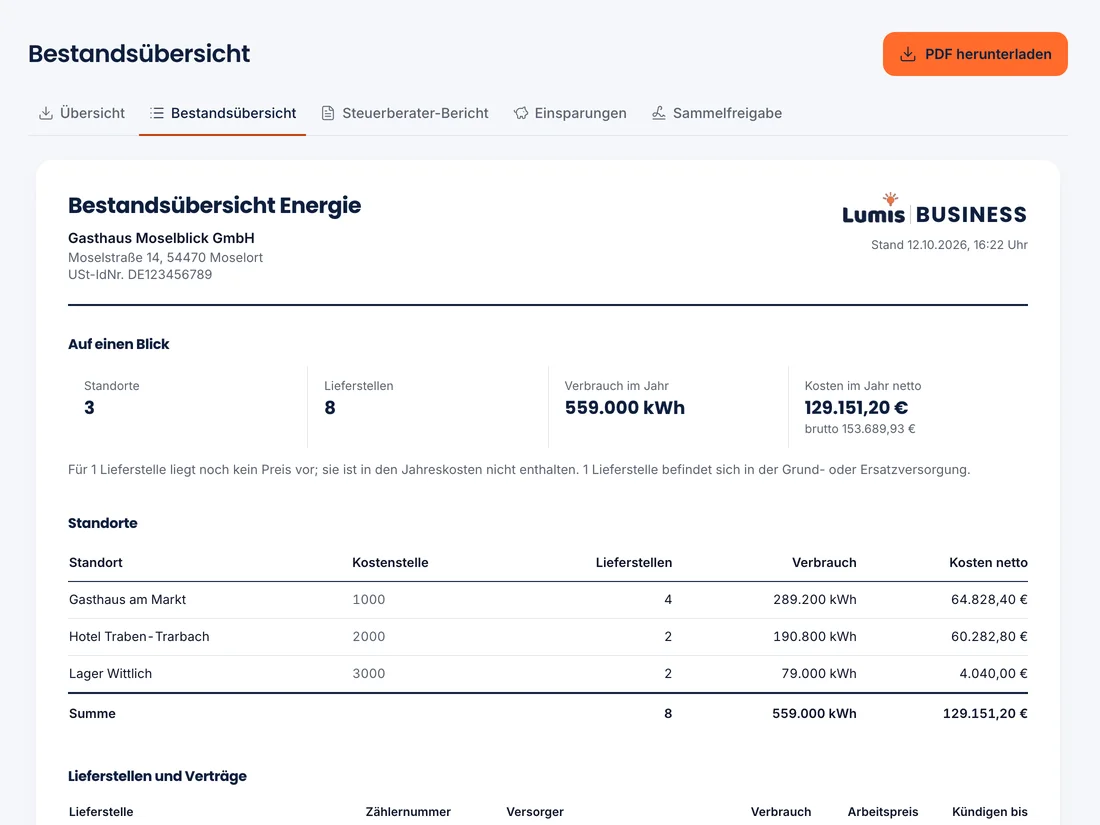Click the 129.151,20 € yearly net cost figure
Screen dimensions: 1100x825
(x=856, y=408)
